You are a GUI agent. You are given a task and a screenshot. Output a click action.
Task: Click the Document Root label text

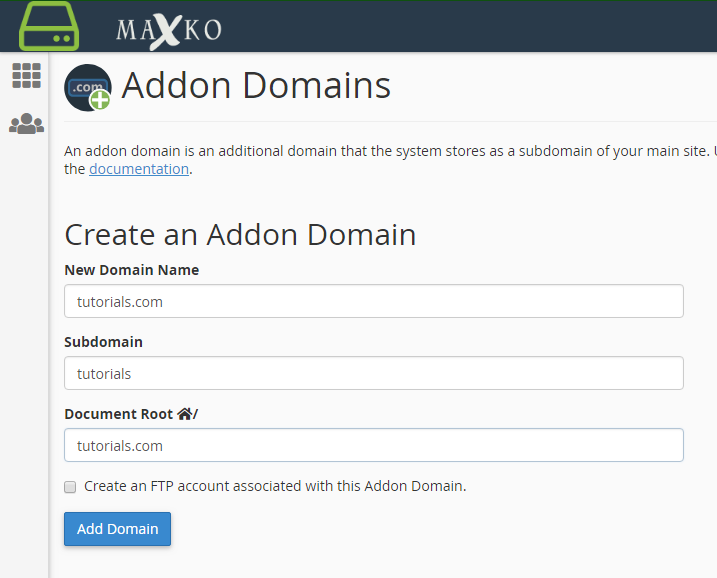[x=119, y=414]
